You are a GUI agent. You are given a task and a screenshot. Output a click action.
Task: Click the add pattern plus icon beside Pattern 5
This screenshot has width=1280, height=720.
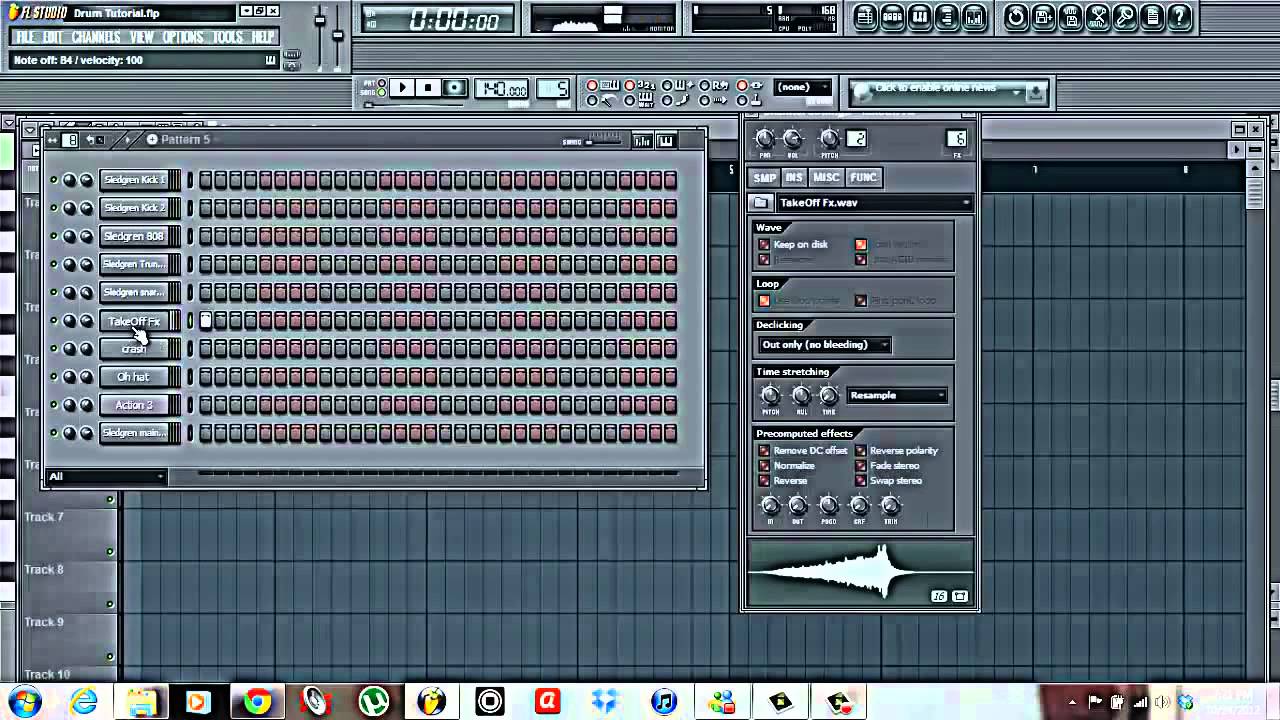point(152,139)
